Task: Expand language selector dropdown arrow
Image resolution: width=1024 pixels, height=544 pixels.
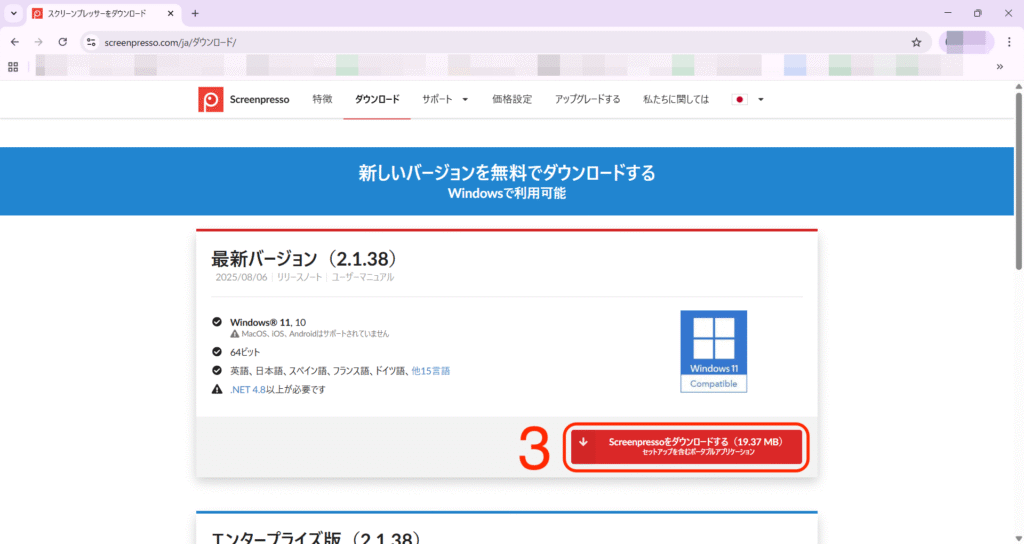Action: point(761,100)
